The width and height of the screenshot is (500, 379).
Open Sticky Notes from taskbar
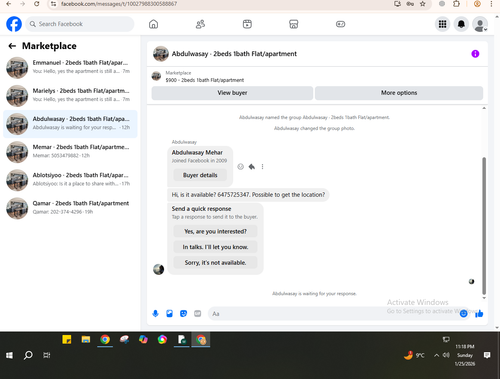click(x=67, y=340)
